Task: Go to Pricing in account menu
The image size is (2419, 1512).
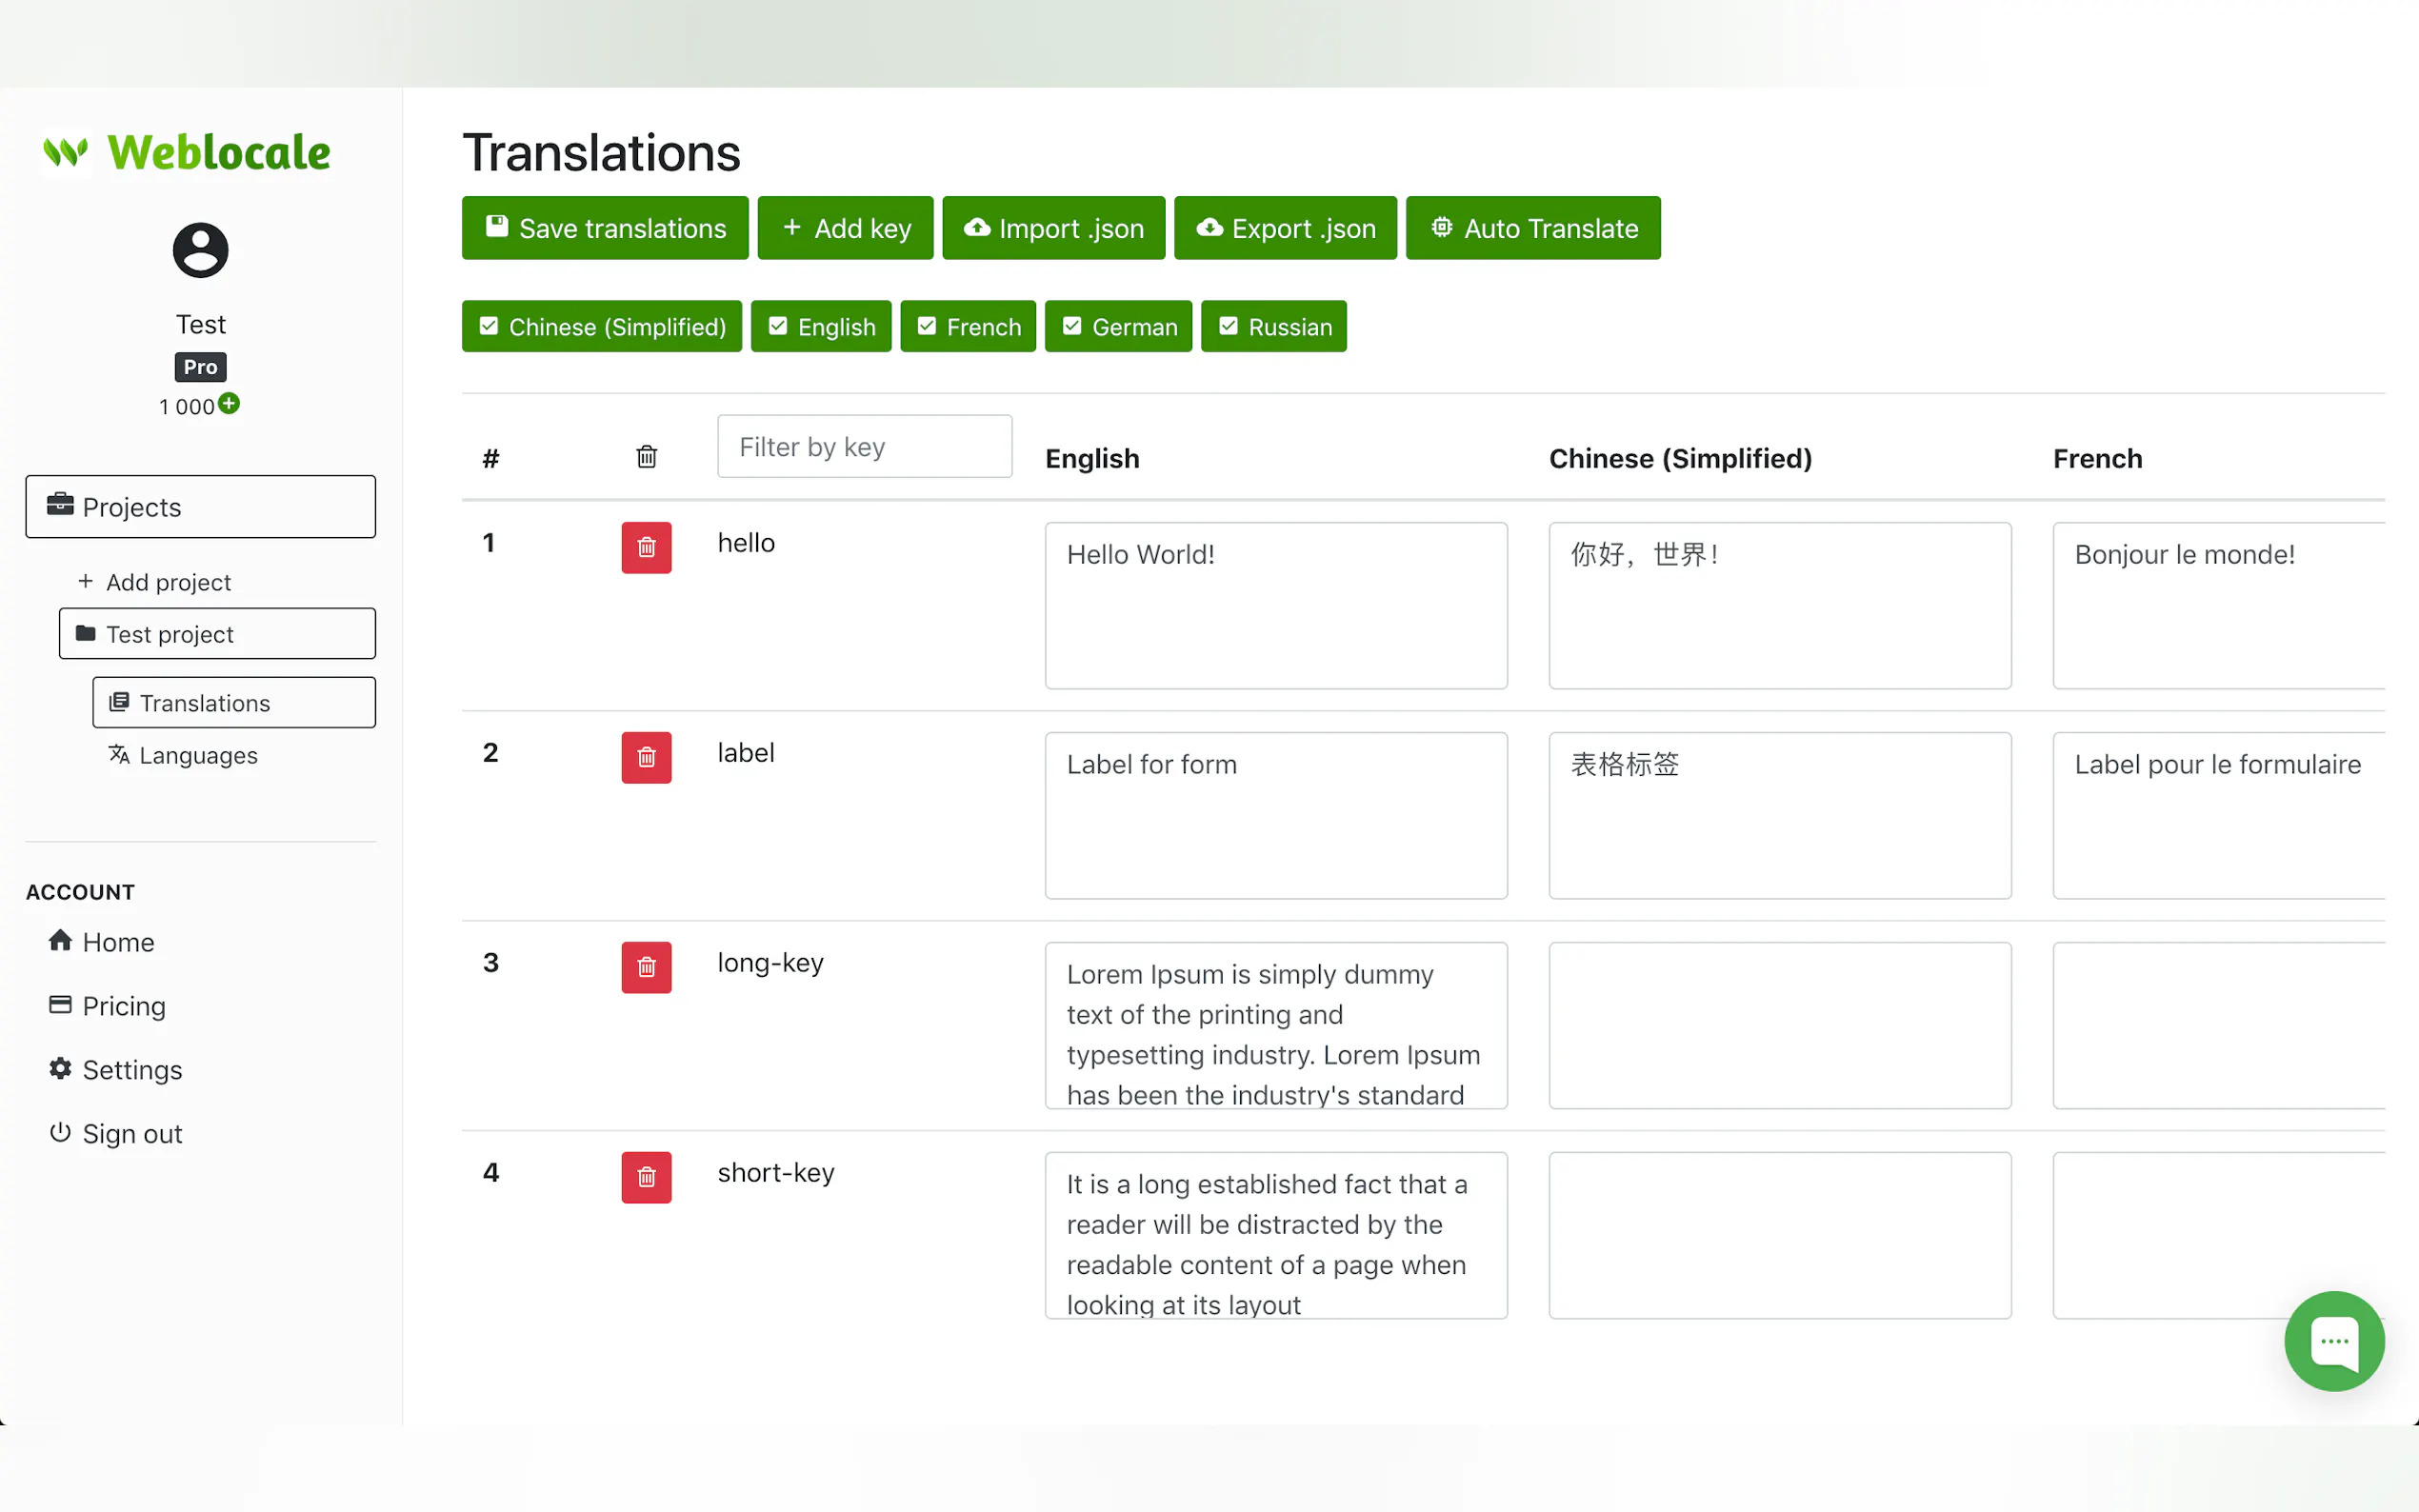Action: [123, 1006]
